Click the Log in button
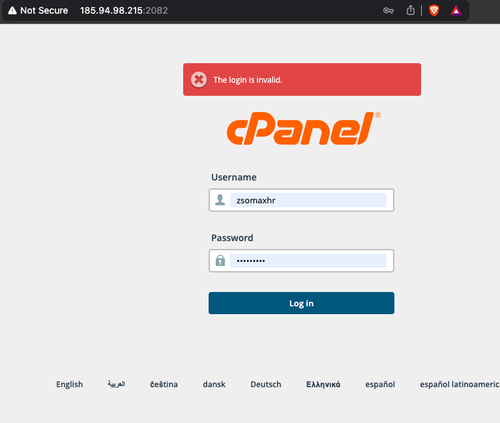 click(301, 303)
